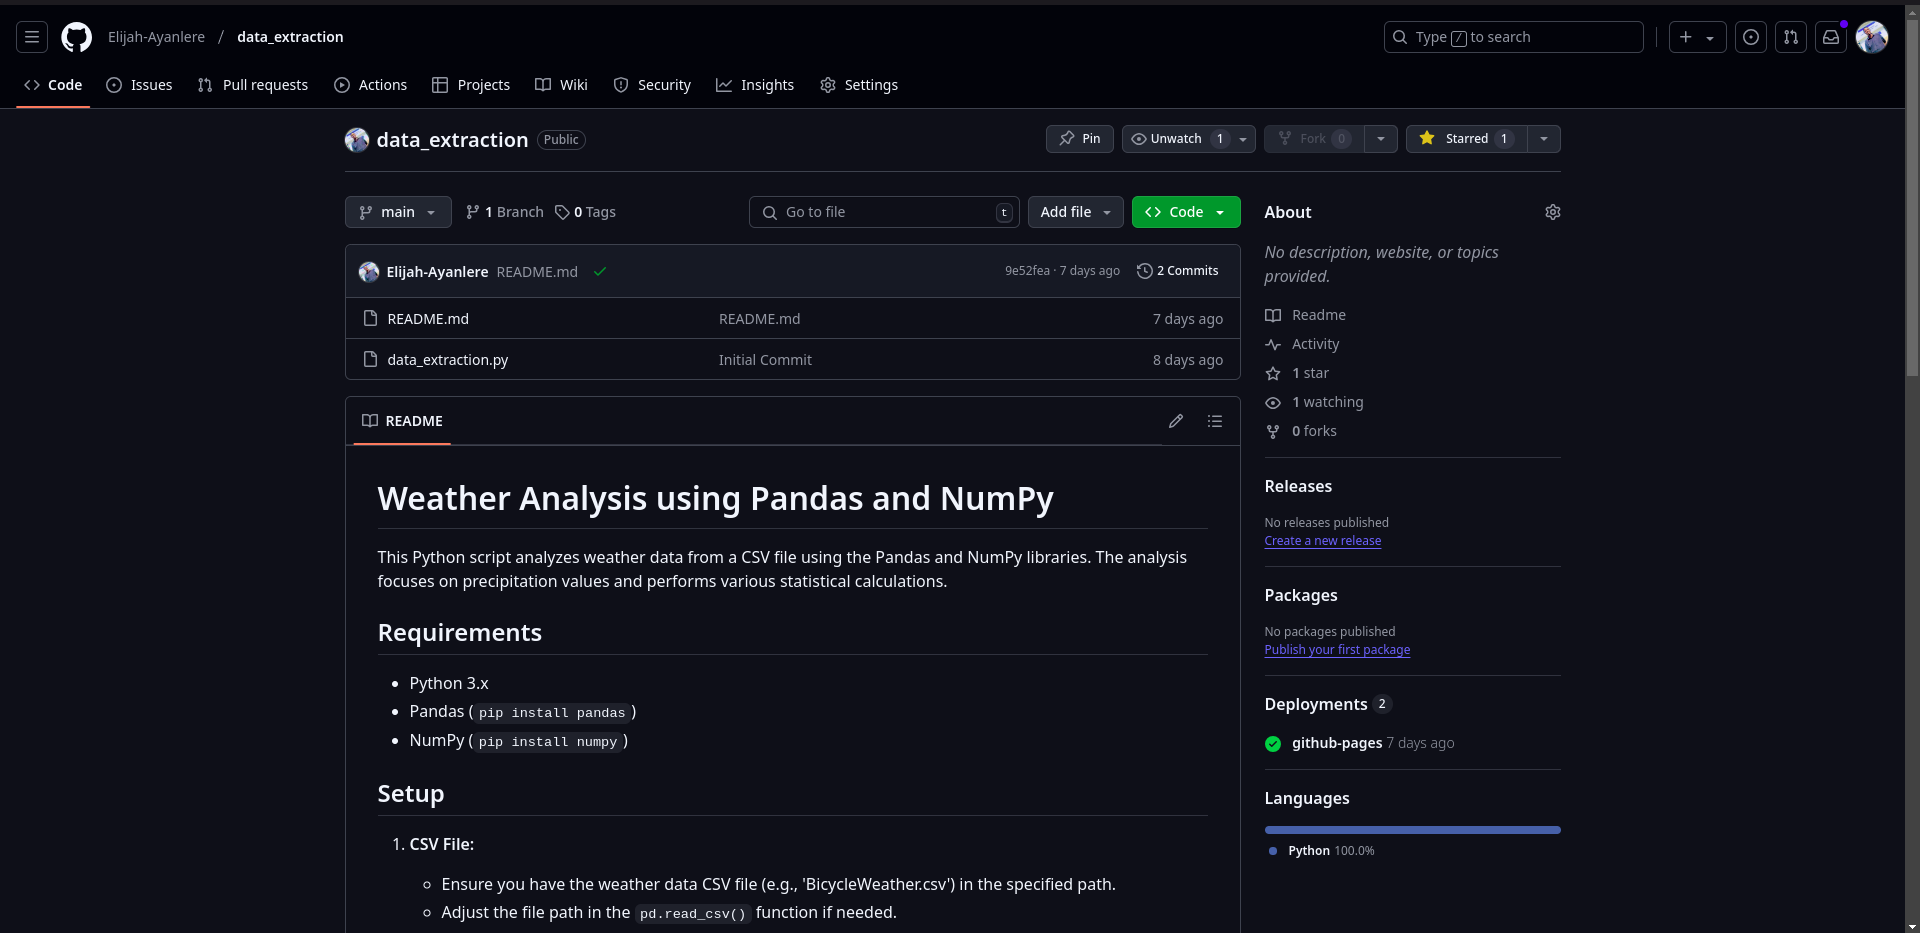Open repository Settings tab

(x=859, y=85)
